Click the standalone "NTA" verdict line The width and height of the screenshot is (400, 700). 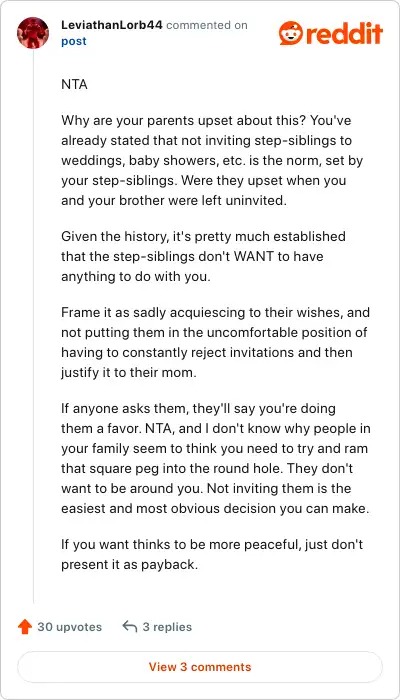click(x=74, y=84)
